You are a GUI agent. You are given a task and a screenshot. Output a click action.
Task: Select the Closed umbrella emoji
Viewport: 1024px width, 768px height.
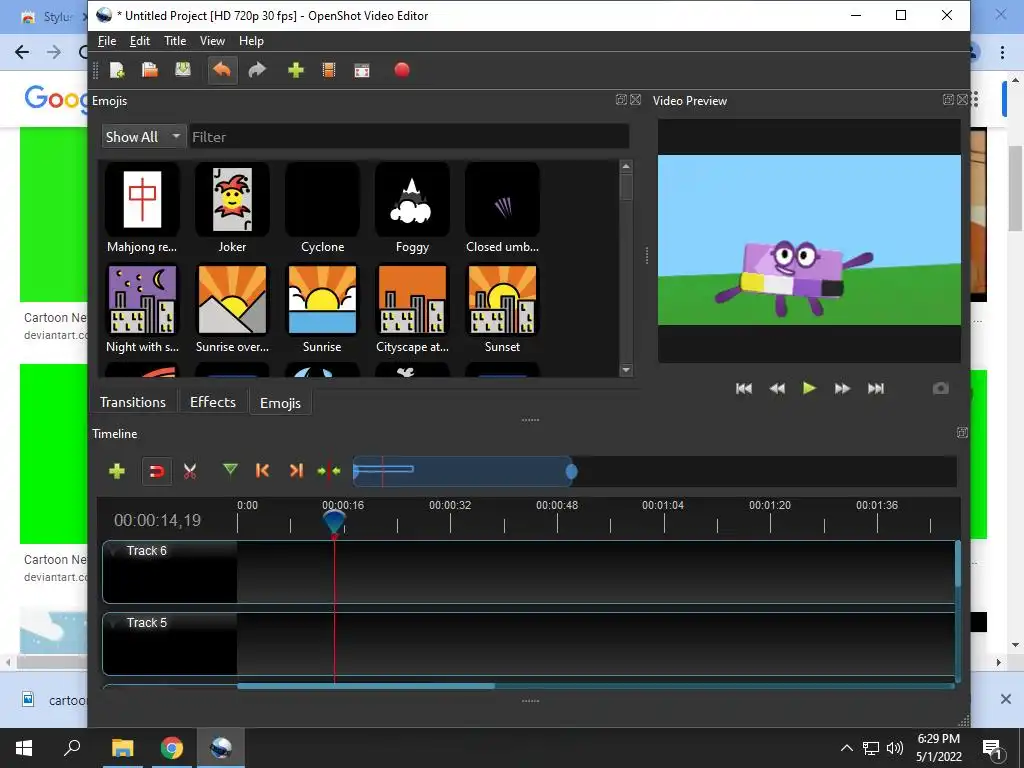(502, 209)
